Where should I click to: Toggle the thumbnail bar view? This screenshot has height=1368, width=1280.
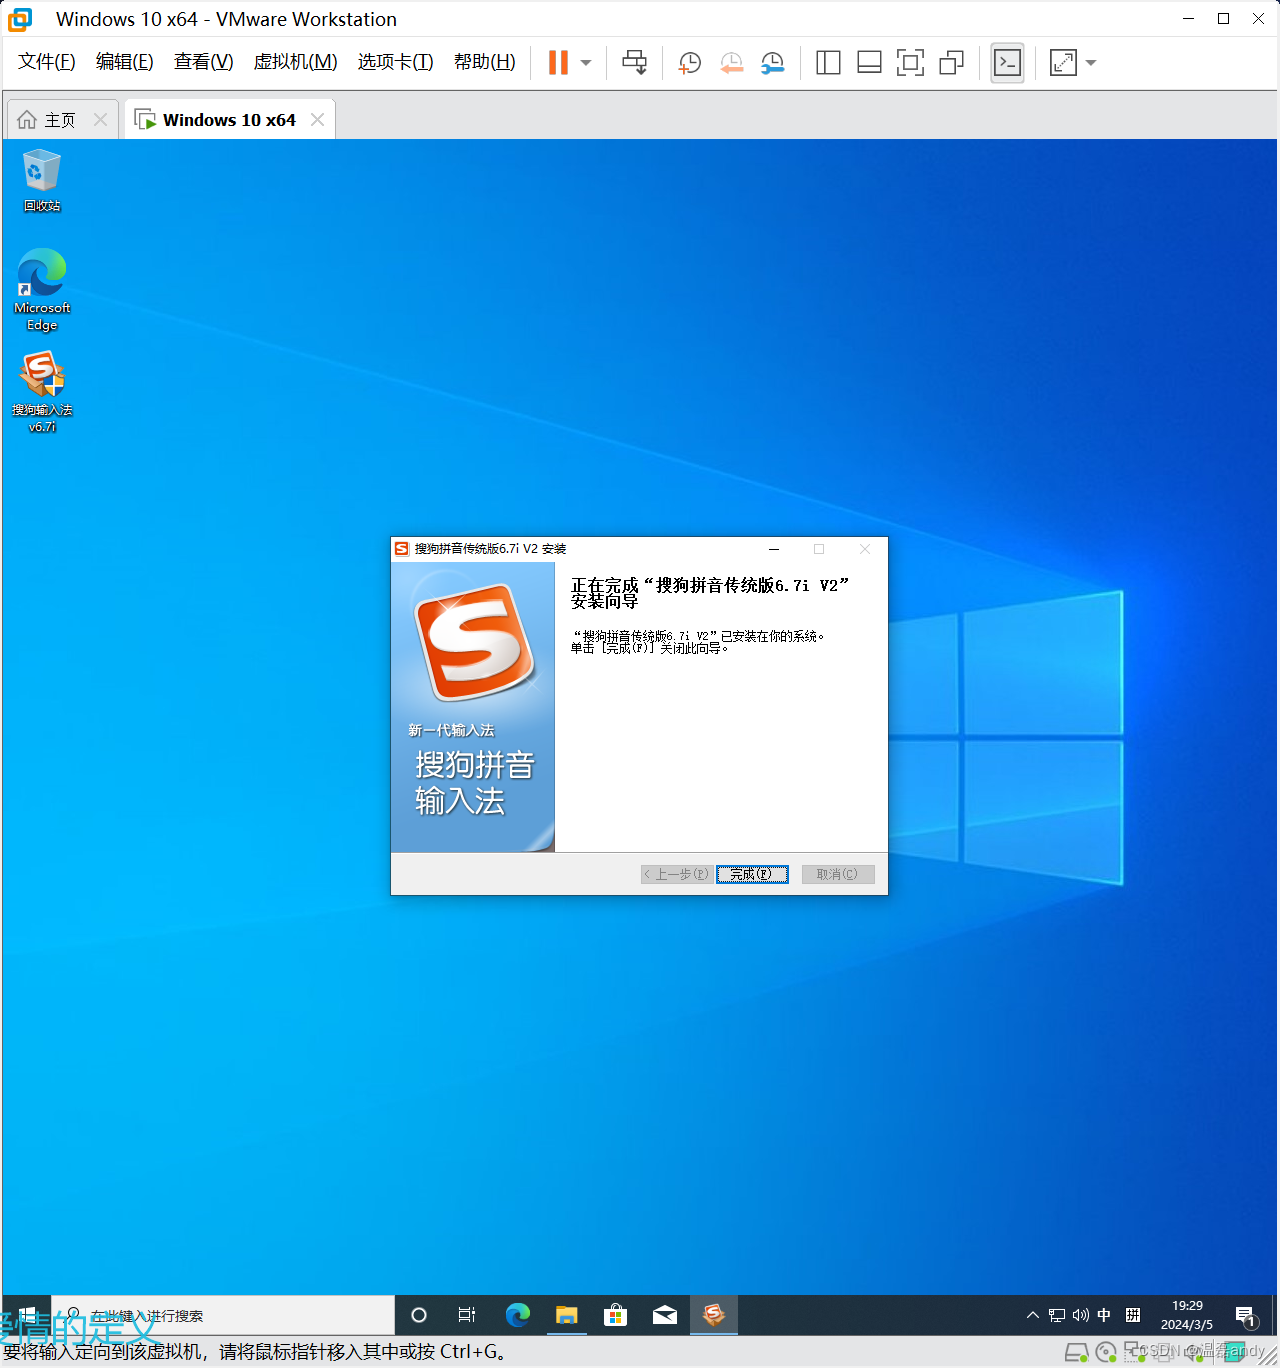tap(869, 63)
